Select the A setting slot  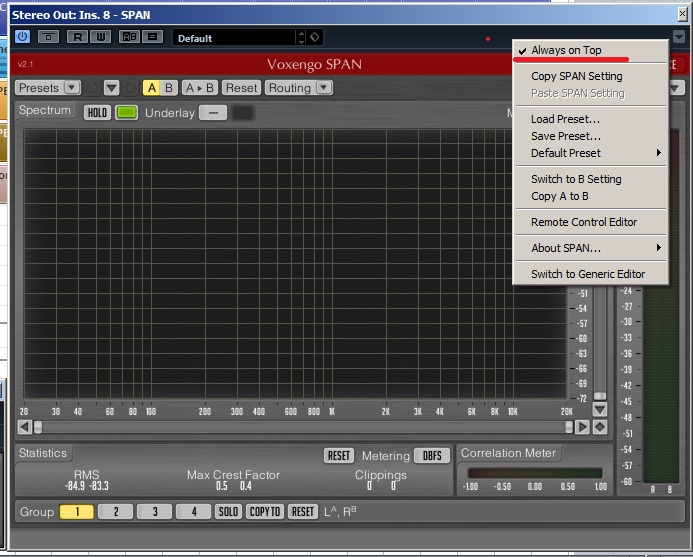[x=152, y=88]
